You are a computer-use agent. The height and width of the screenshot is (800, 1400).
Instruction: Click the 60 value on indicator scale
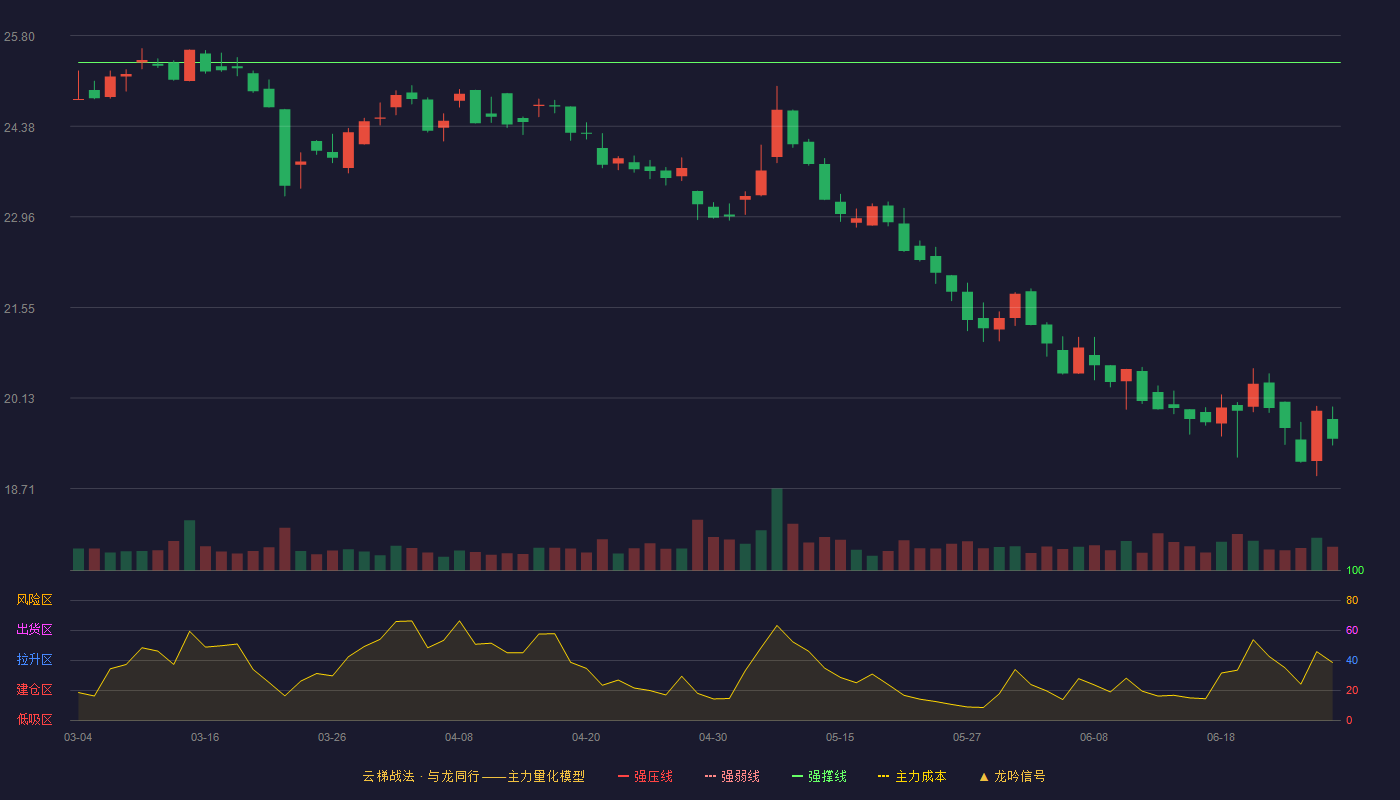pyautogui.click(x=1352, y=630)
